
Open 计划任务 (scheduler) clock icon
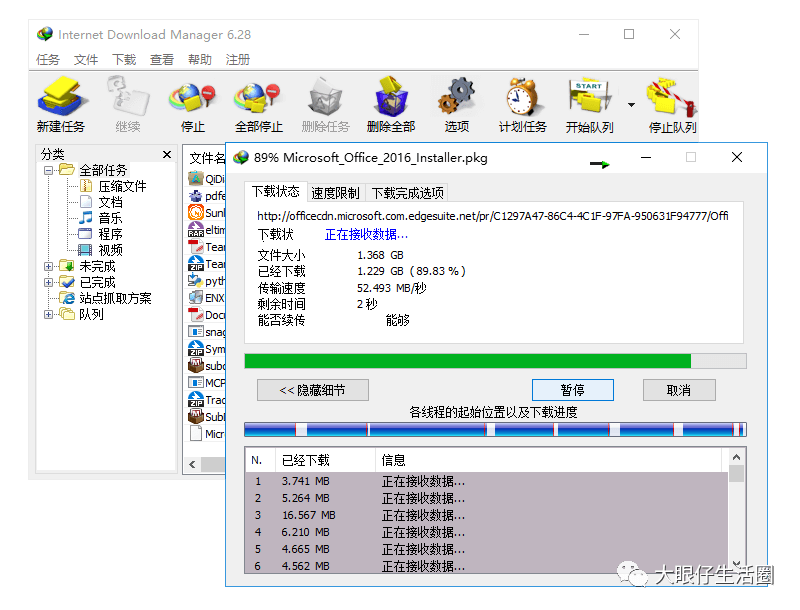click(x=522, y=105)
